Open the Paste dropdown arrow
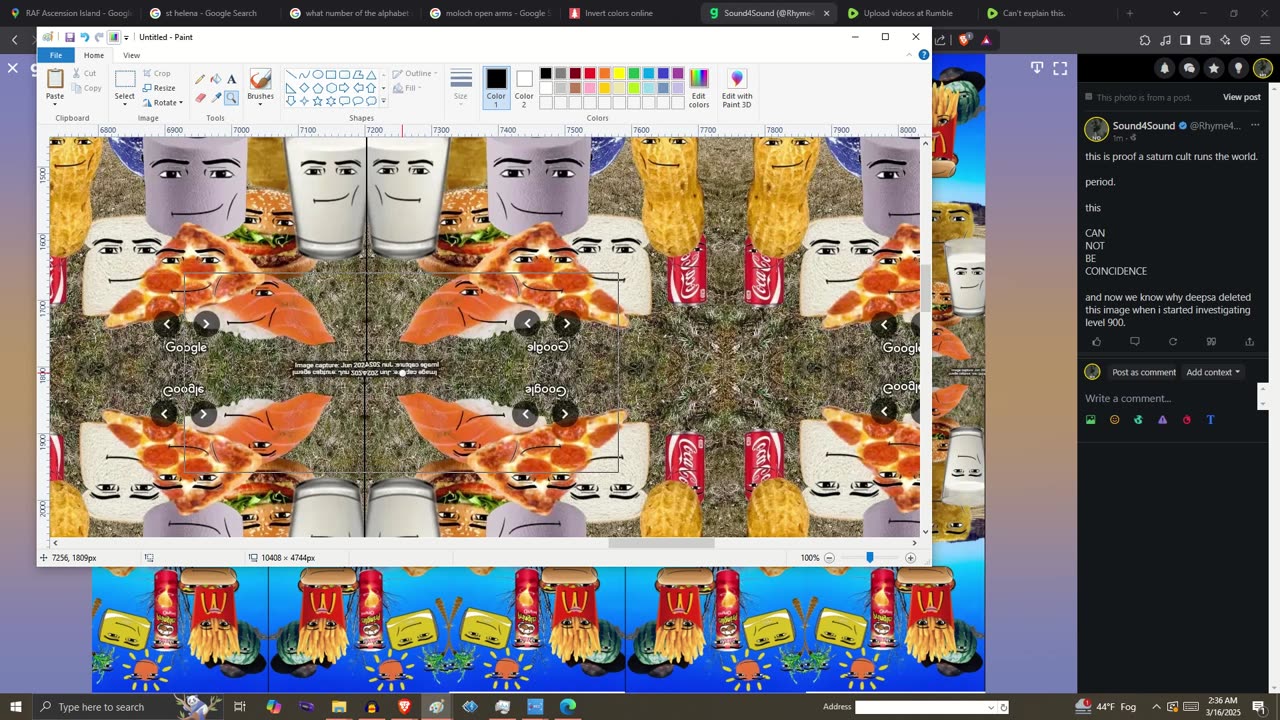 (55, 104)
